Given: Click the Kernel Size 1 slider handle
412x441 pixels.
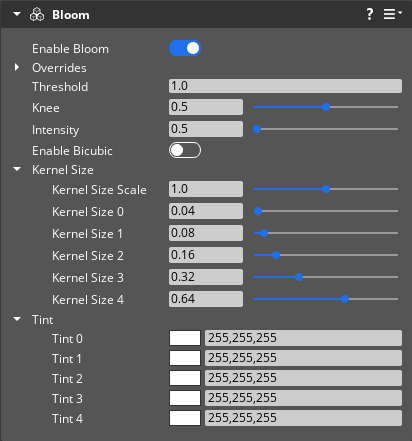Looking at the screenshot, I should click(x=264, y=233).
